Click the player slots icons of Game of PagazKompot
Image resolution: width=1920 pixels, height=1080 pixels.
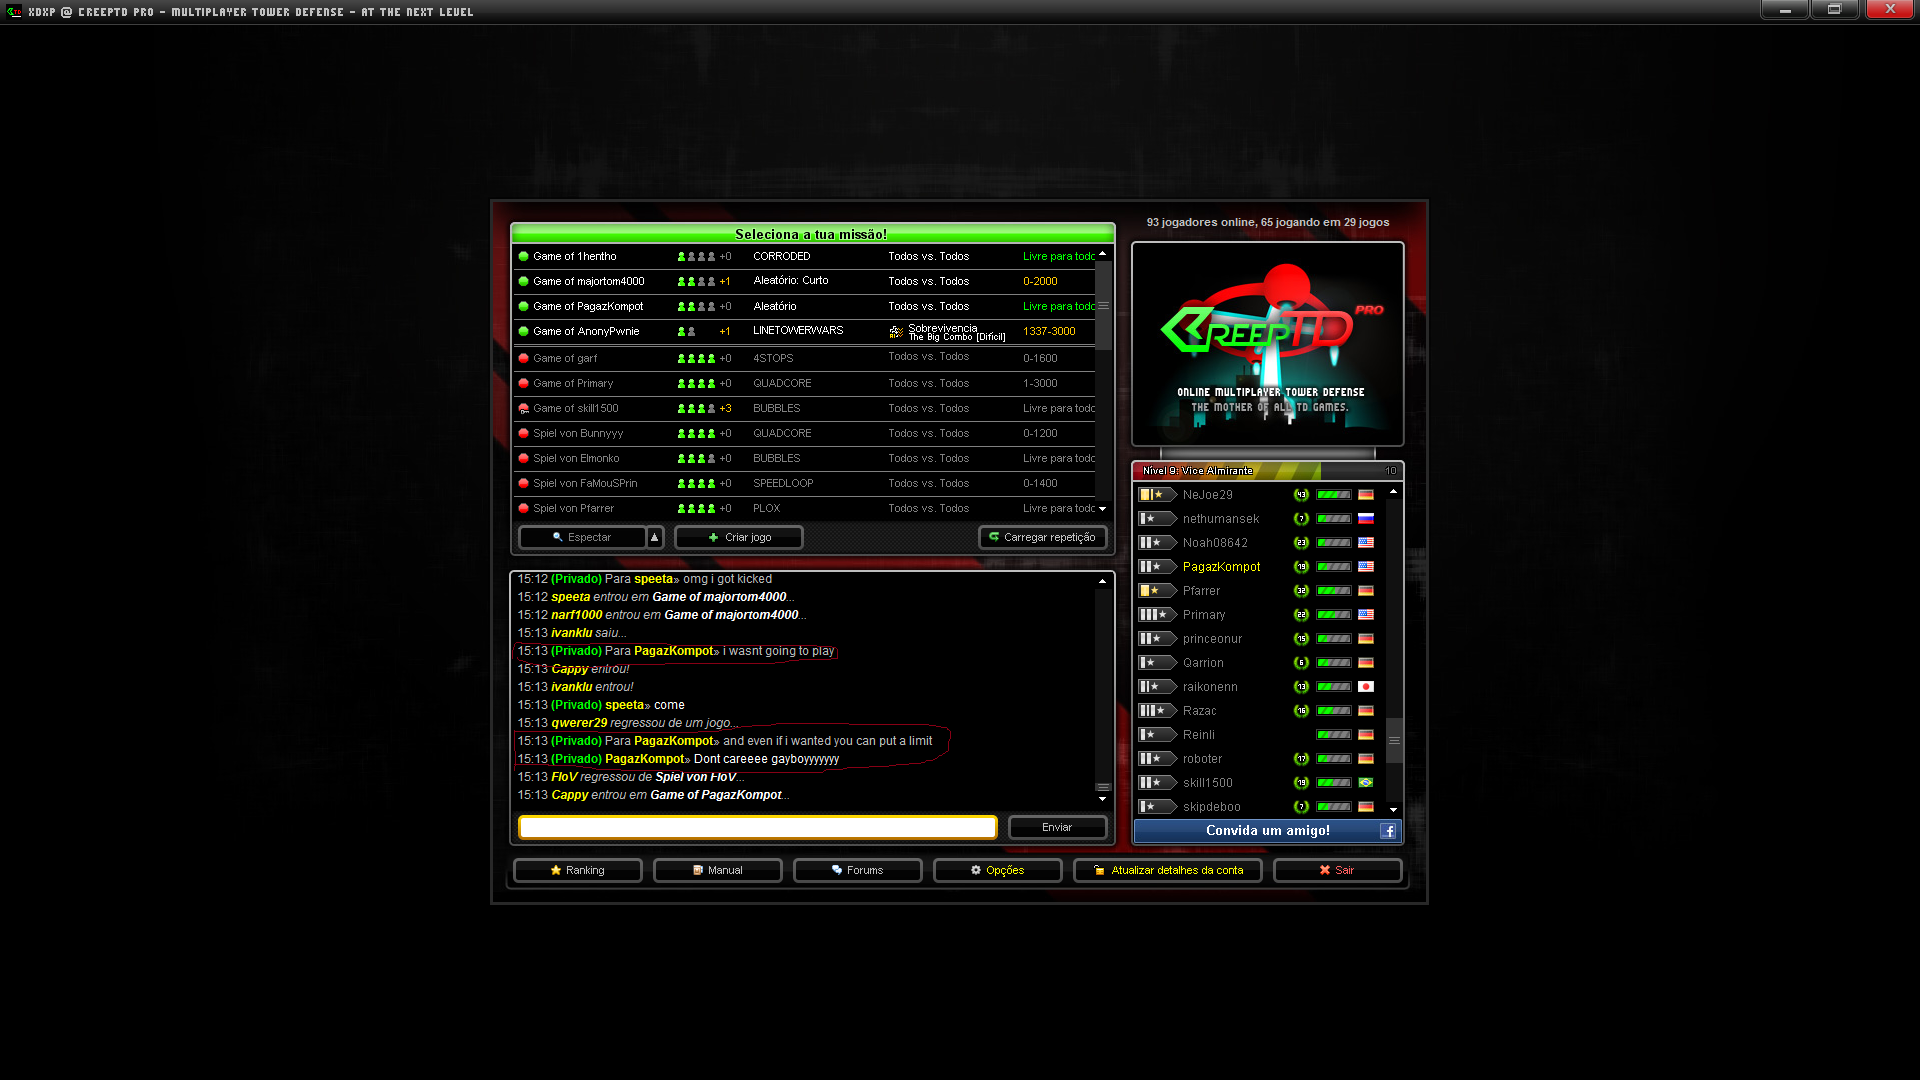point(696,306)
